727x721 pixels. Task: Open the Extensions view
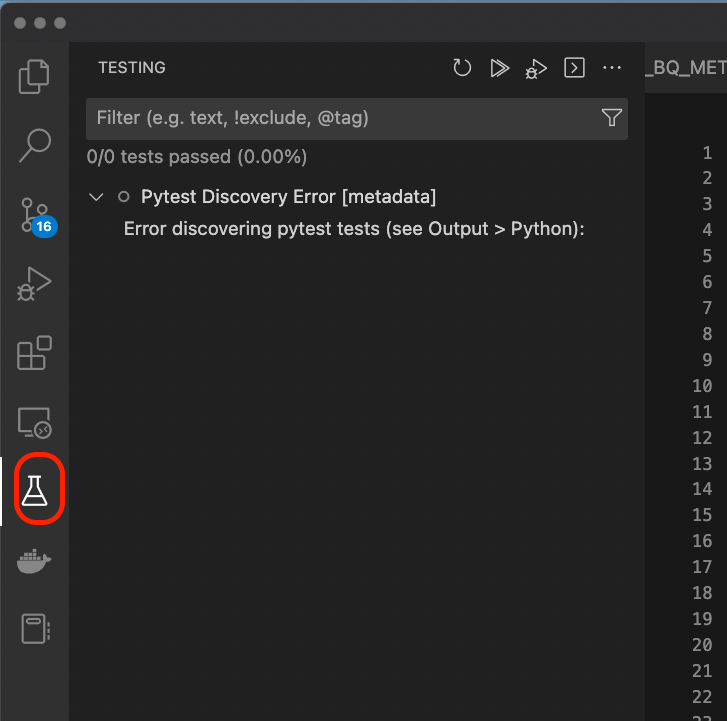(x=34, y=353)
